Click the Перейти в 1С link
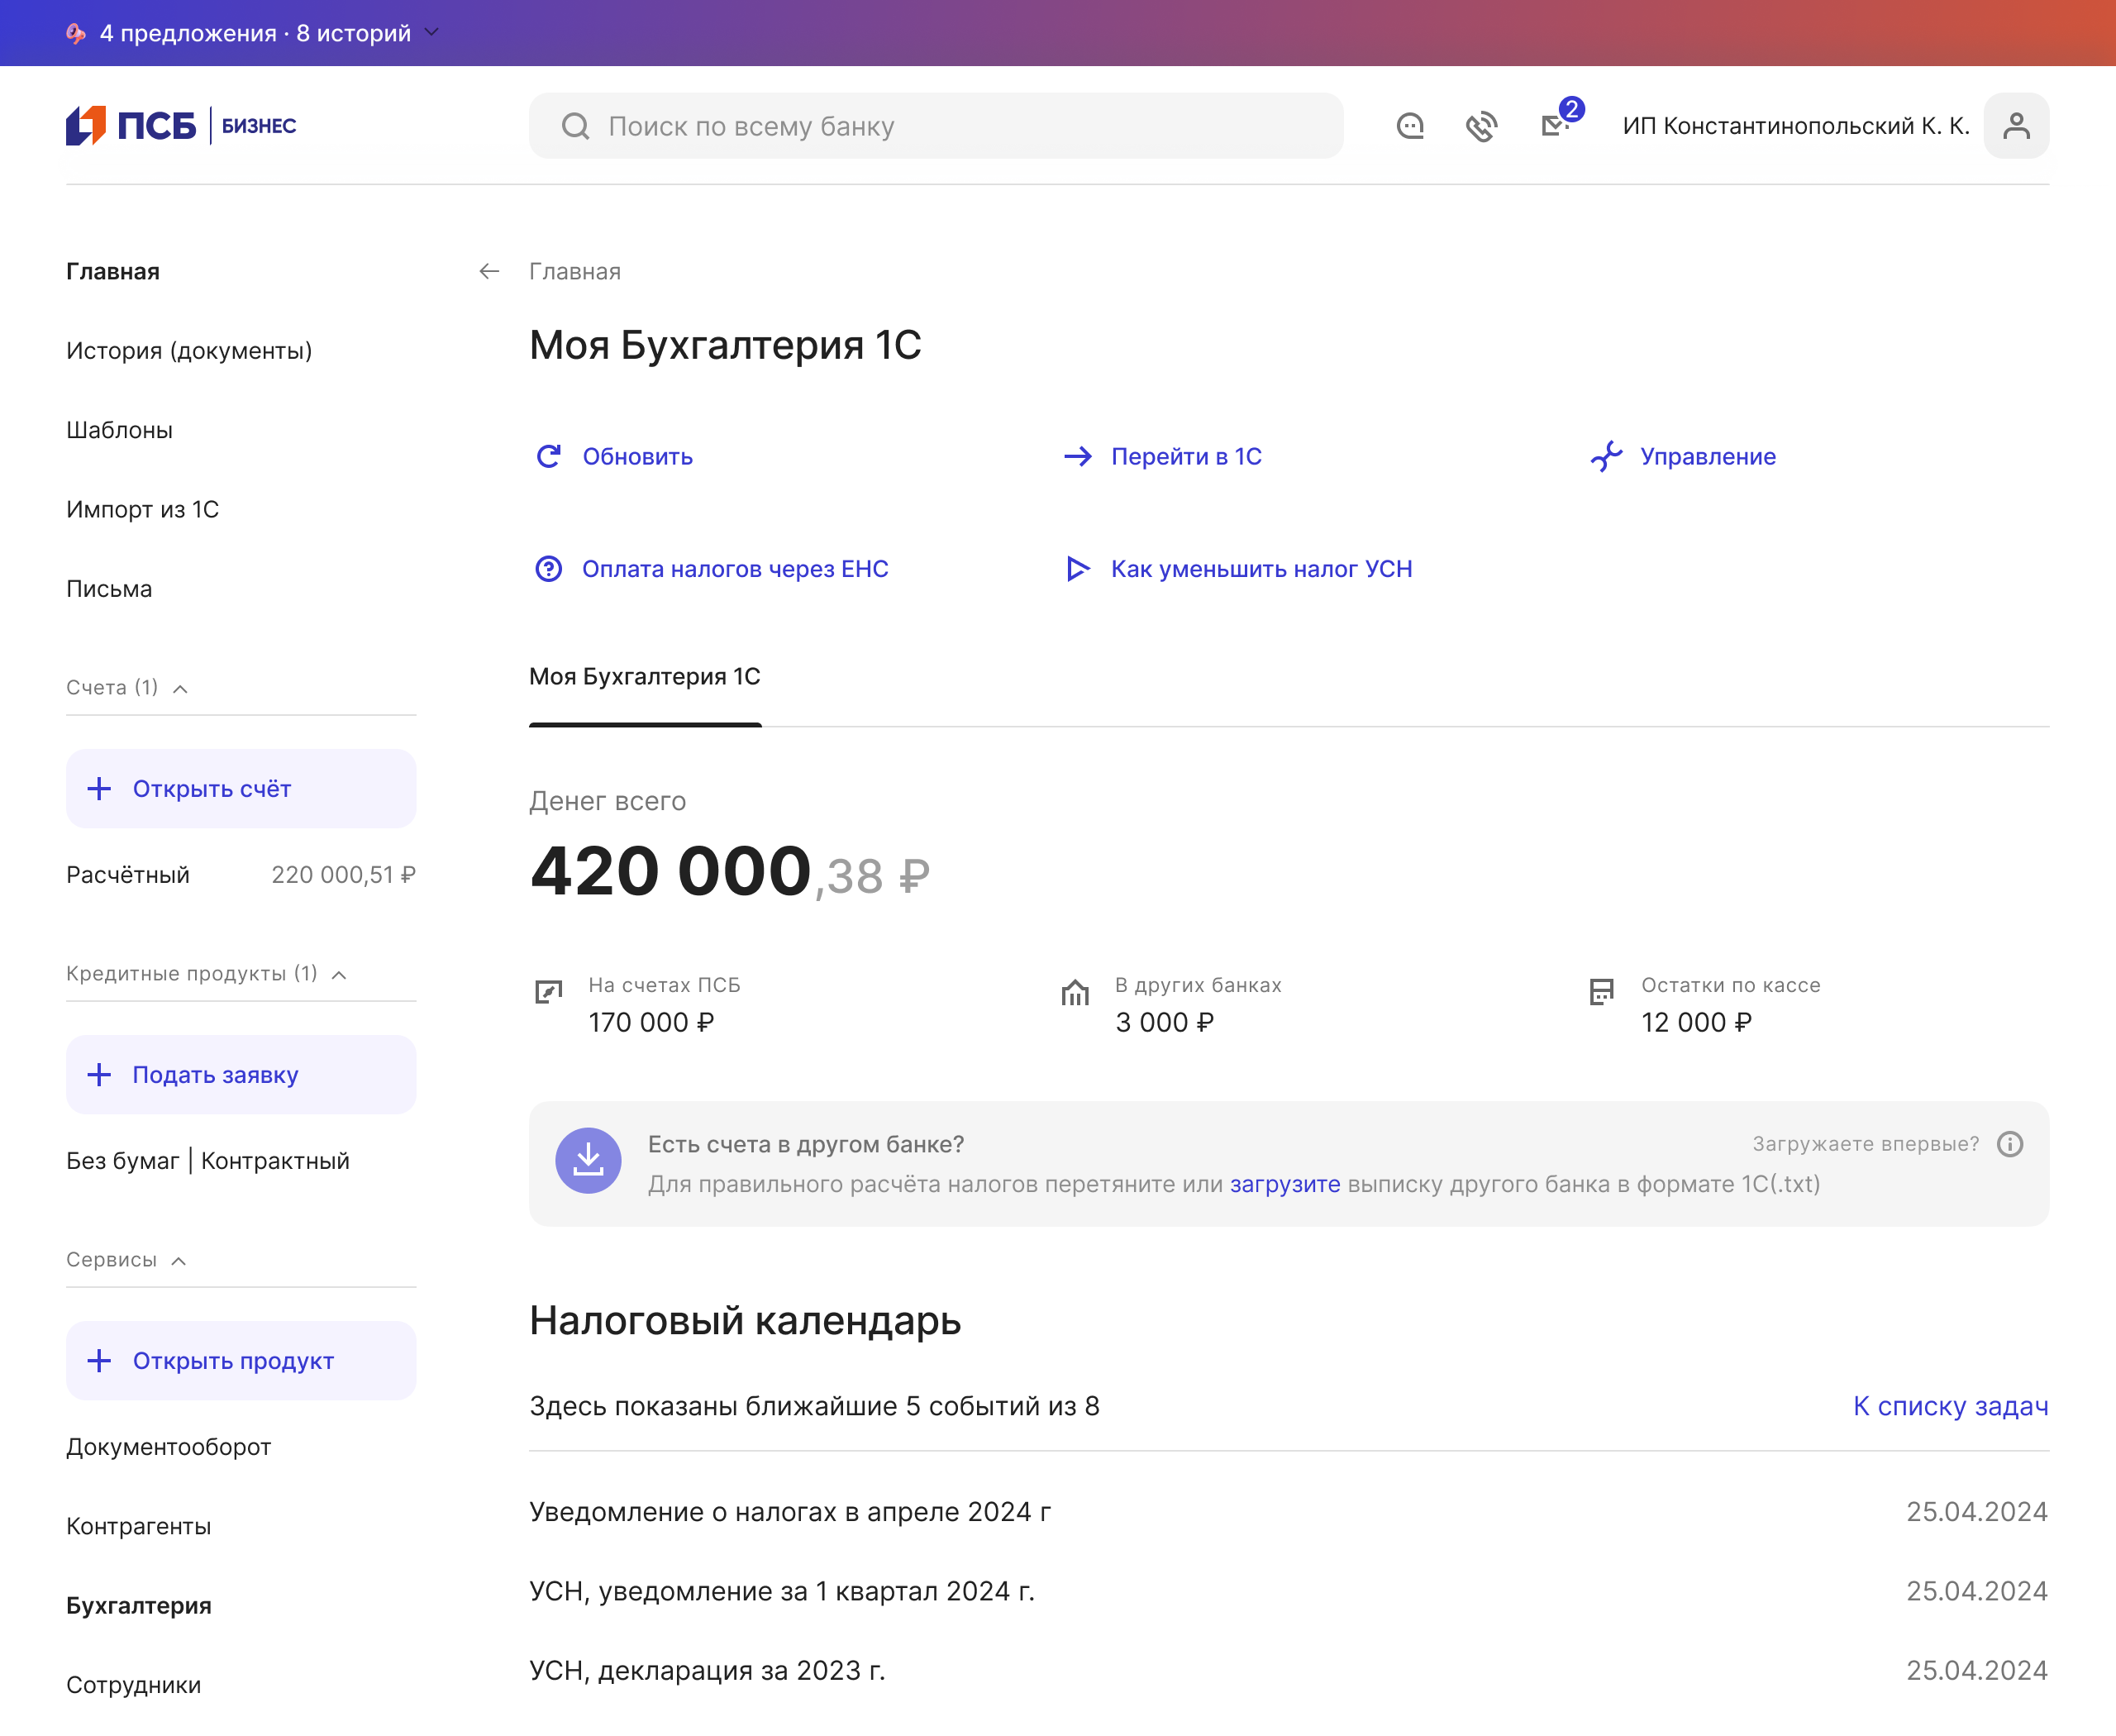Screen dimensions: 2116x1736 1186,457
